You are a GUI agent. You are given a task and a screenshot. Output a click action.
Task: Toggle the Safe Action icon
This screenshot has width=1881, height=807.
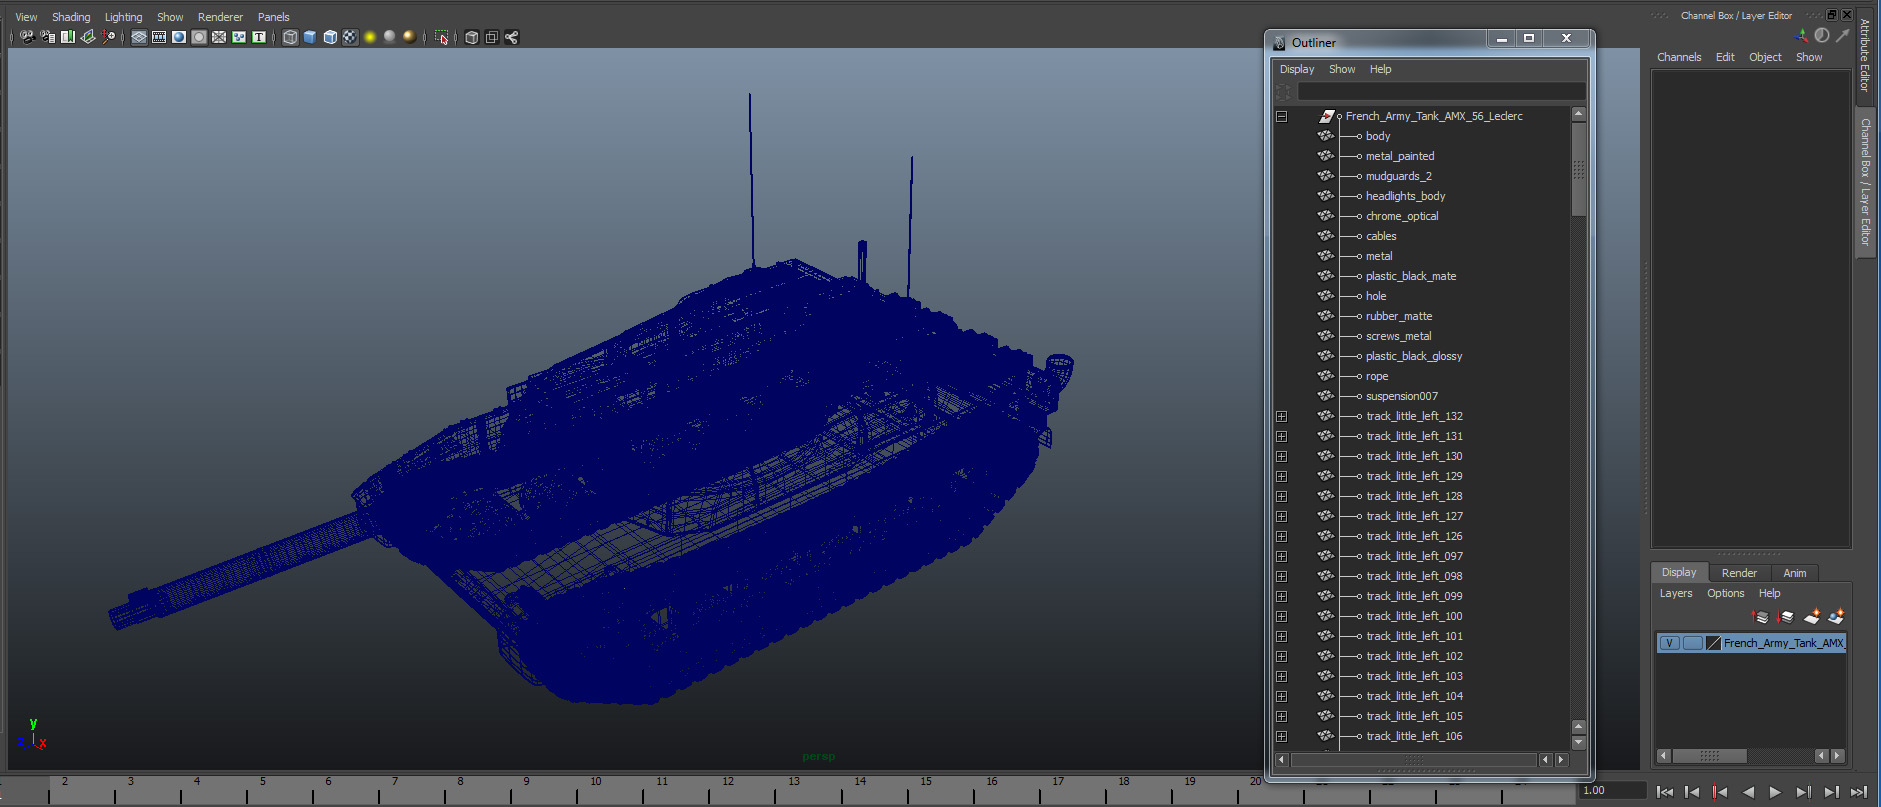coord(239,37)
